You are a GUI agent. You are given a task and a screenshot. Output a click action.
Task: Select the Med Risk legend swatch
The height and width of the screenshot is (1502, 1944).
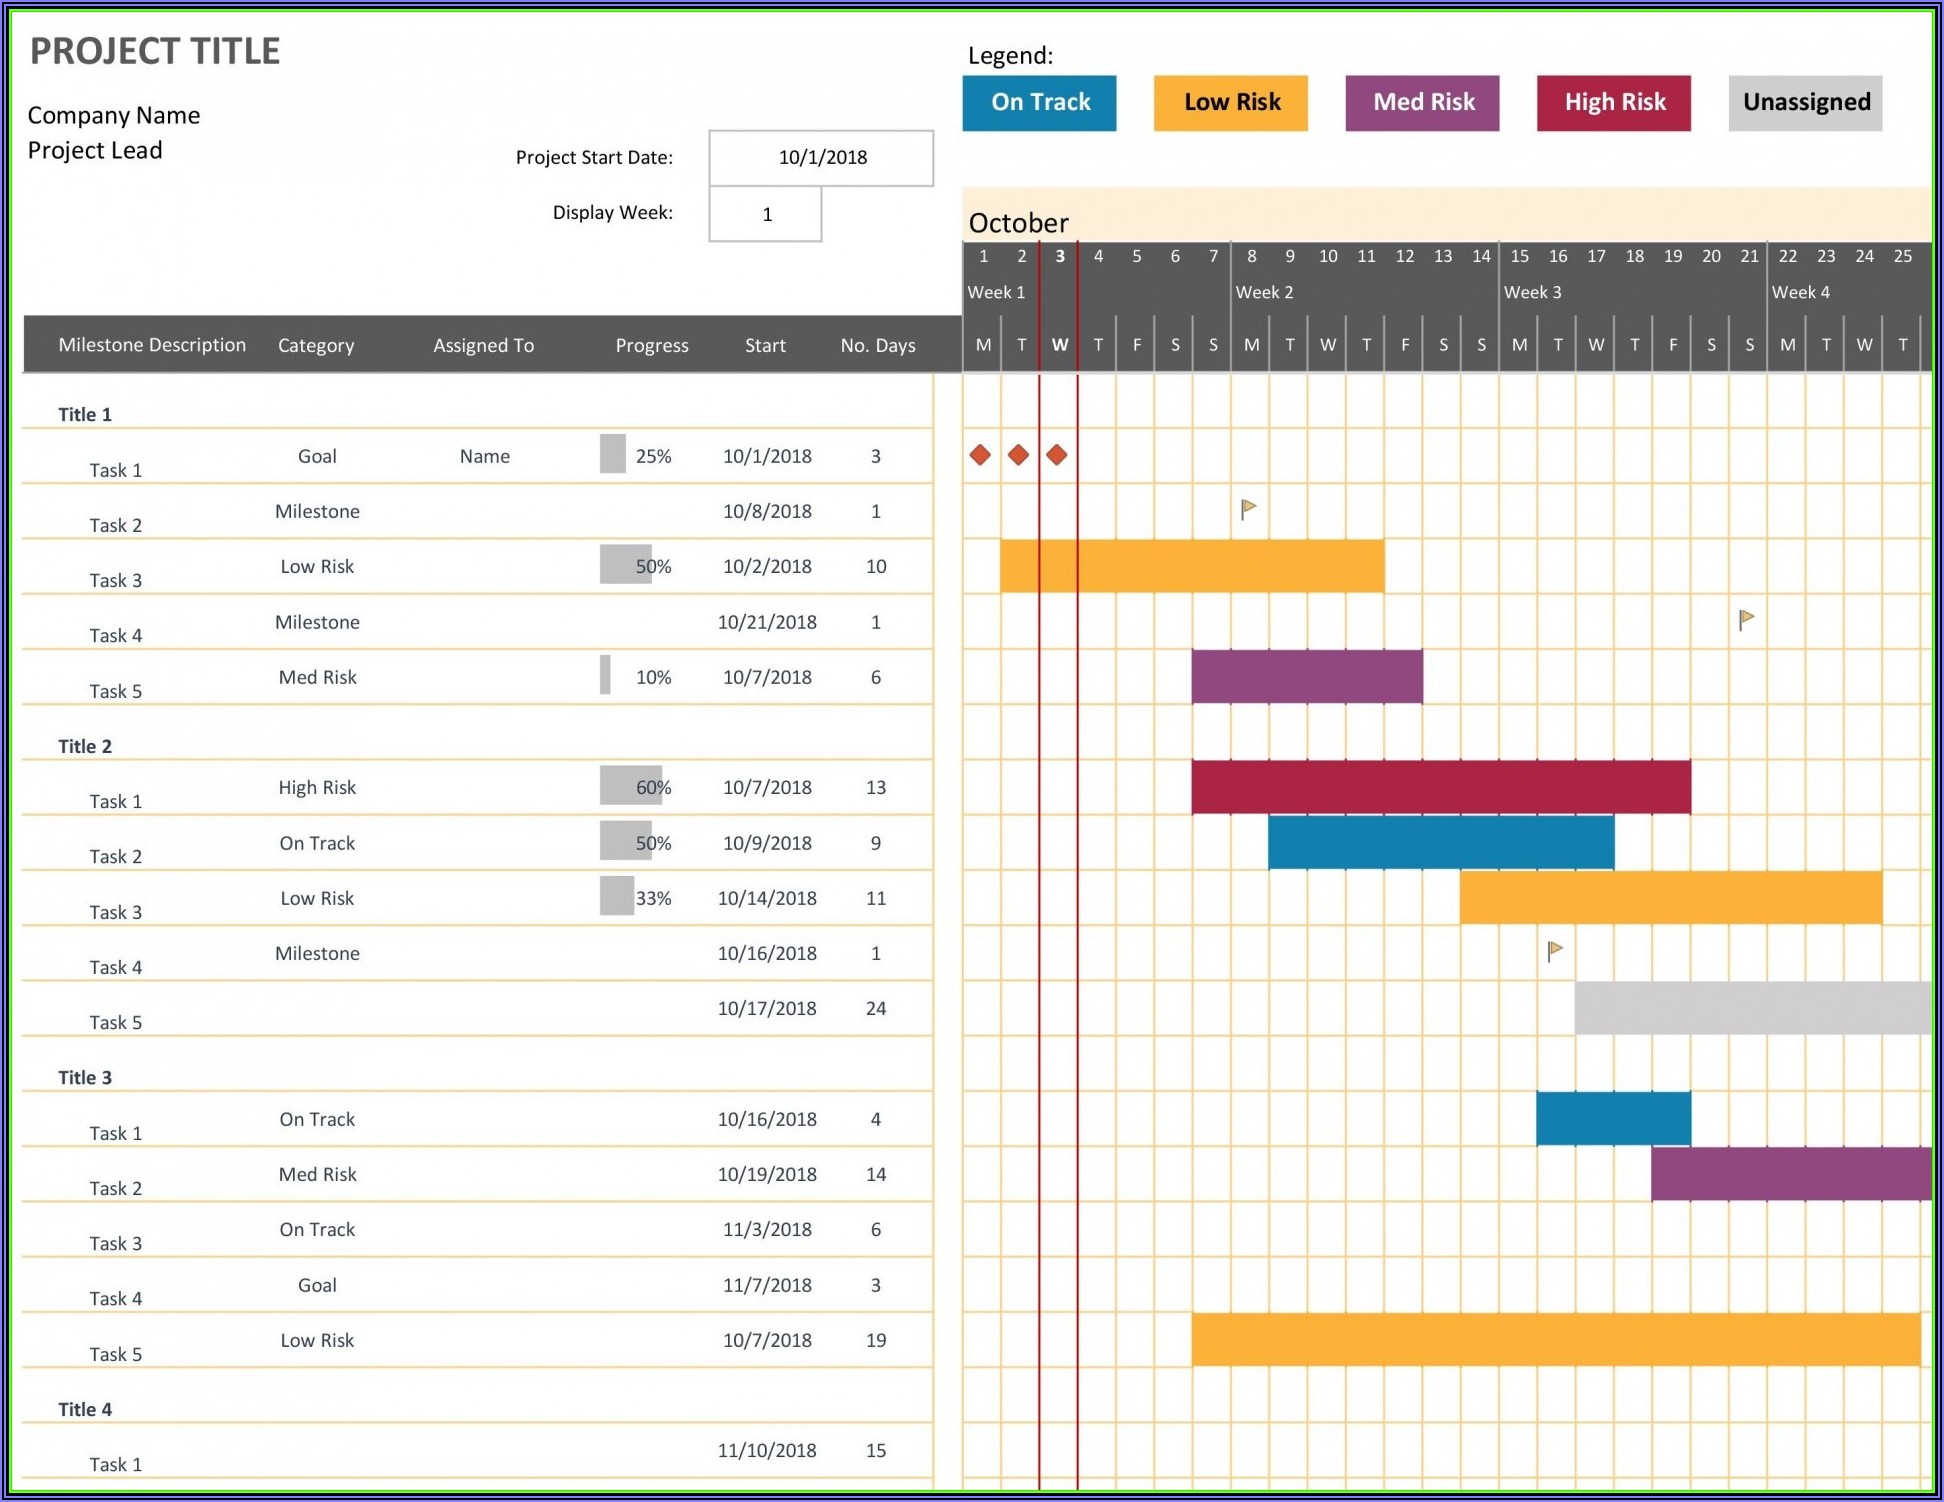(1422, 103)
